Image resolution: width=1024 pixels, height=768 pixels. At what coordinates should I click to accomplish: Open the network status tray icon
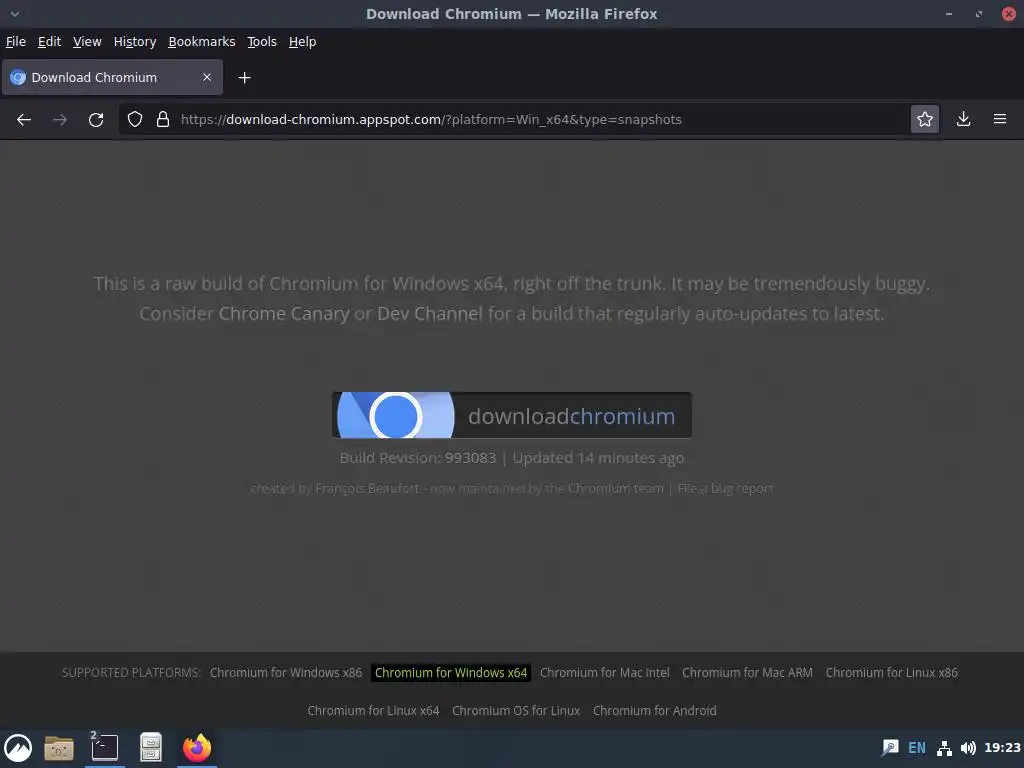(x=944, y=748)
